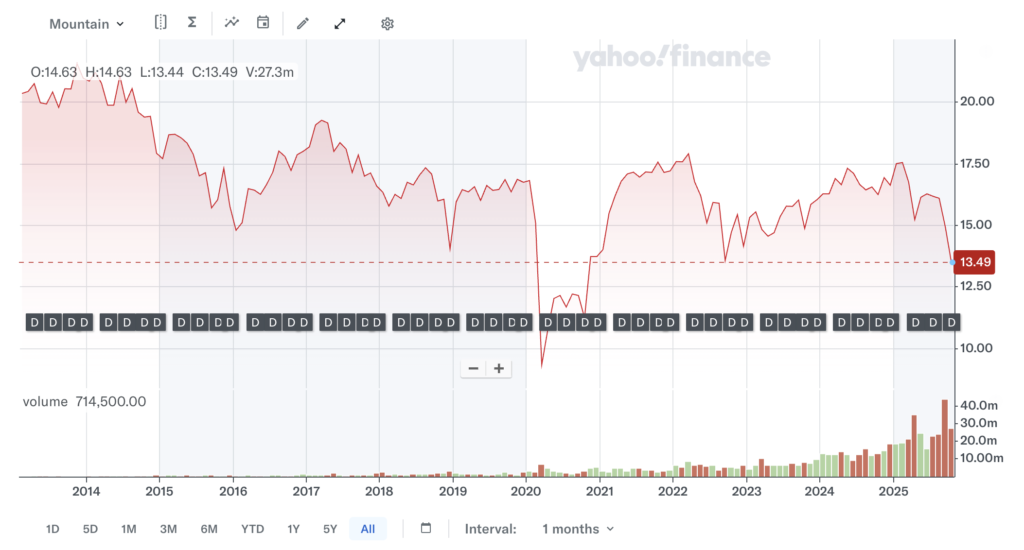Choose the 1Y time range
The image size is (1024, 550).
[x=293, y=529]
